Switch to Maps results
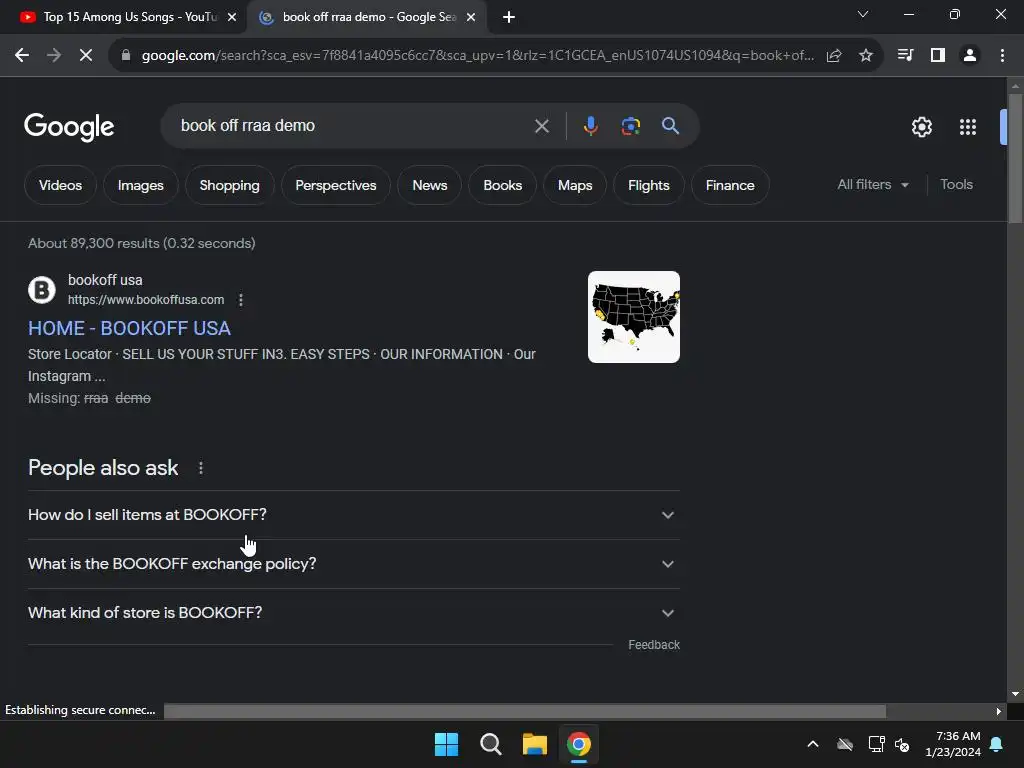Viewport: 1024px width, 768px height. 575,185
